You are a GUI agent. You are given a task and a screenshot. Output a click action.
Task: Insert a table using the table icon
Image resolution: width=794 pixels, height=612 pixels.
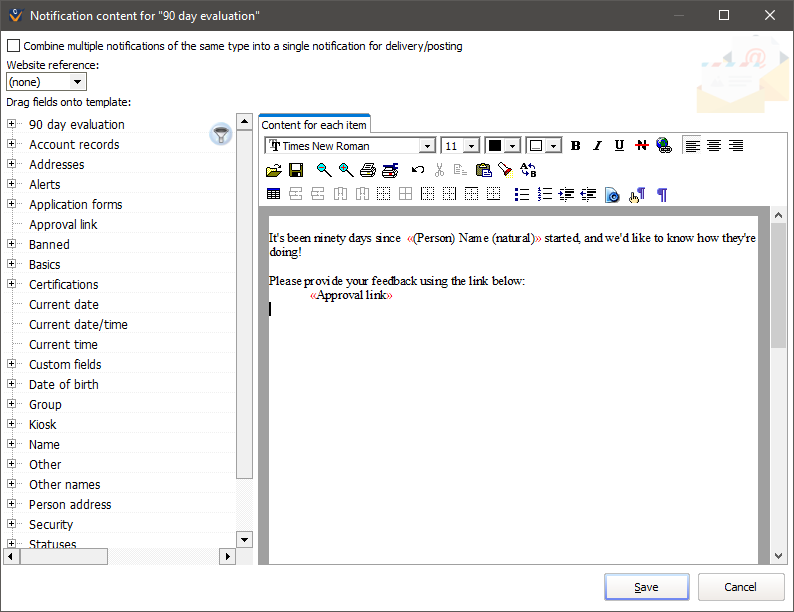point(274,195)
